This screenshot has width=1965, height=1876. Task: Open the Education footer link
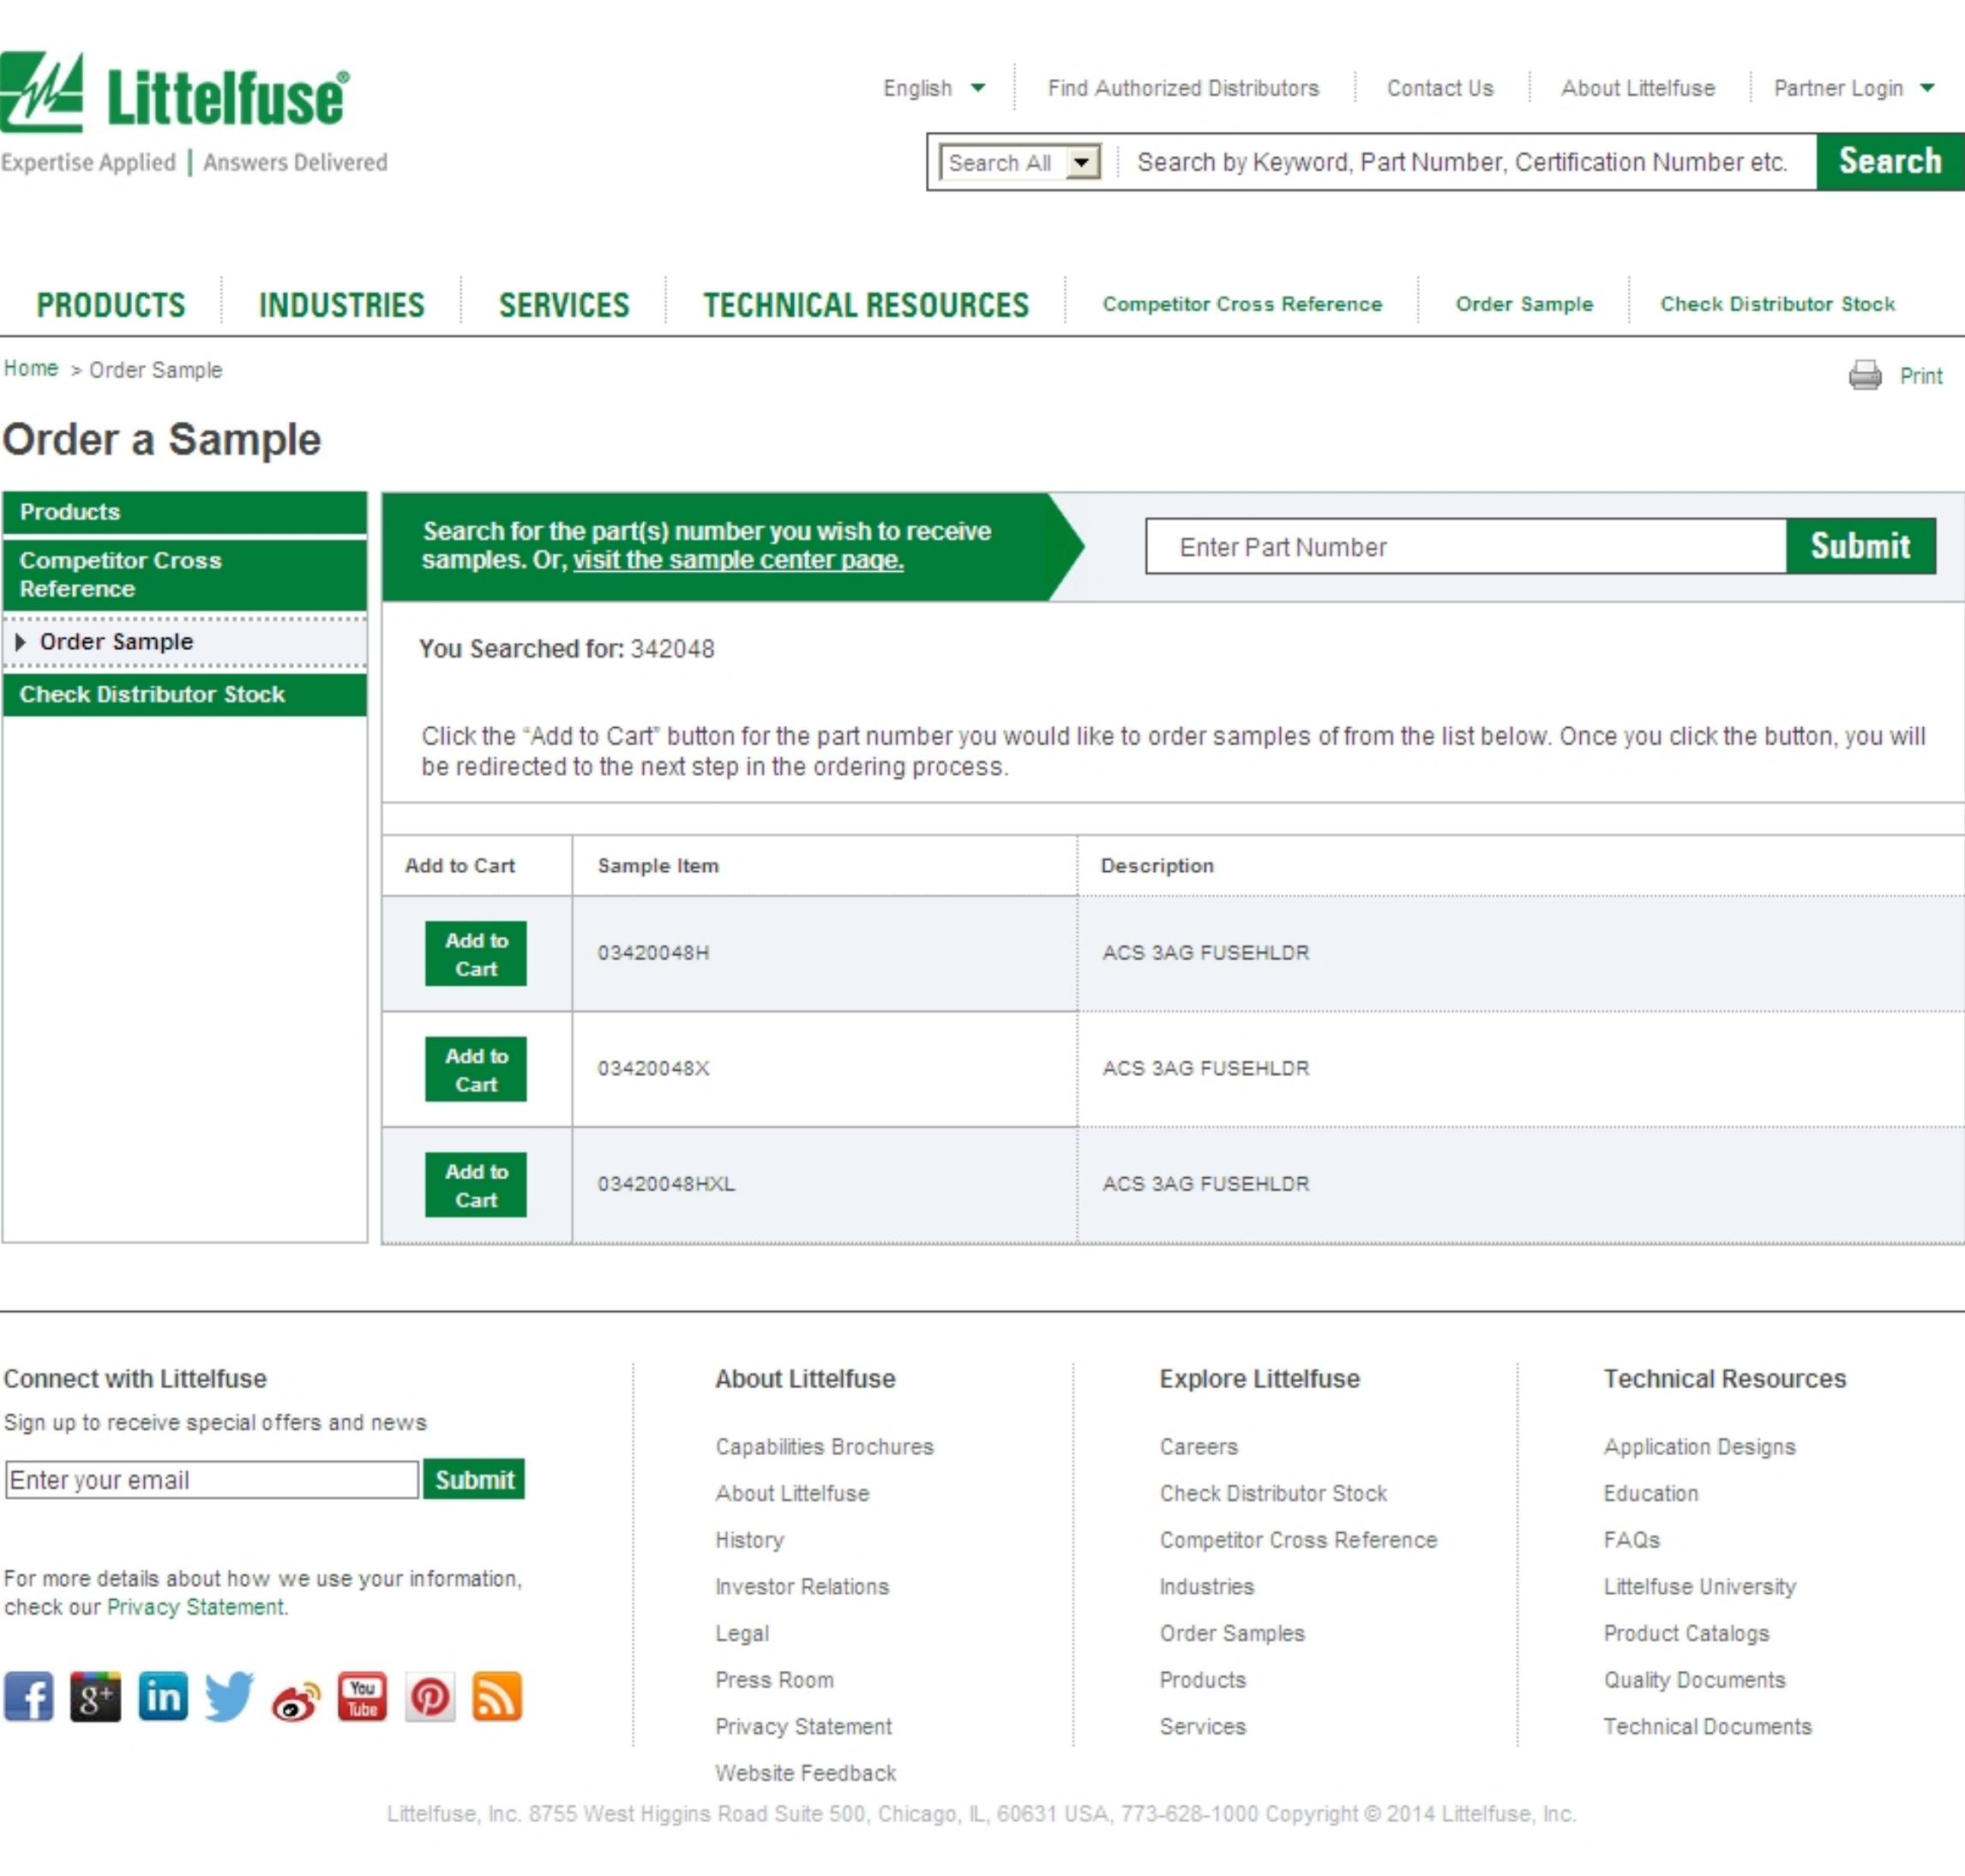1650,1494
